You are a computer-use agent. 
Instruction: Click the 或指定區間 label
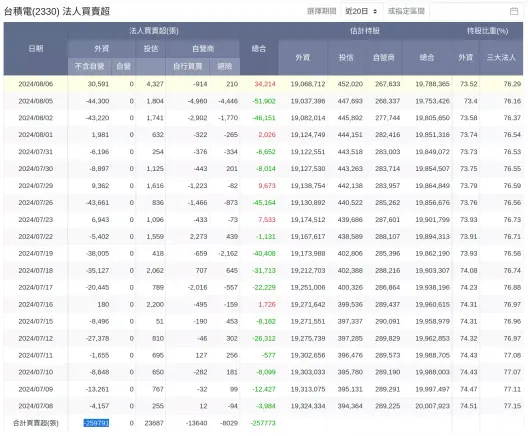[x=406, y=11]
